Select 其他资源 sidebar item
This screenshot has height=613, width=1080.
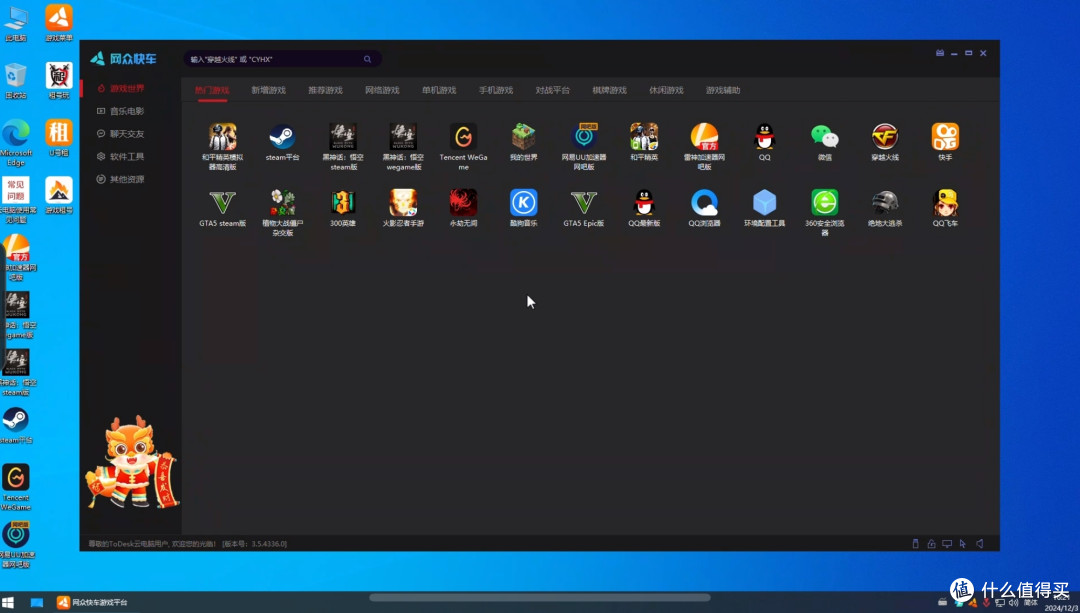127,179
